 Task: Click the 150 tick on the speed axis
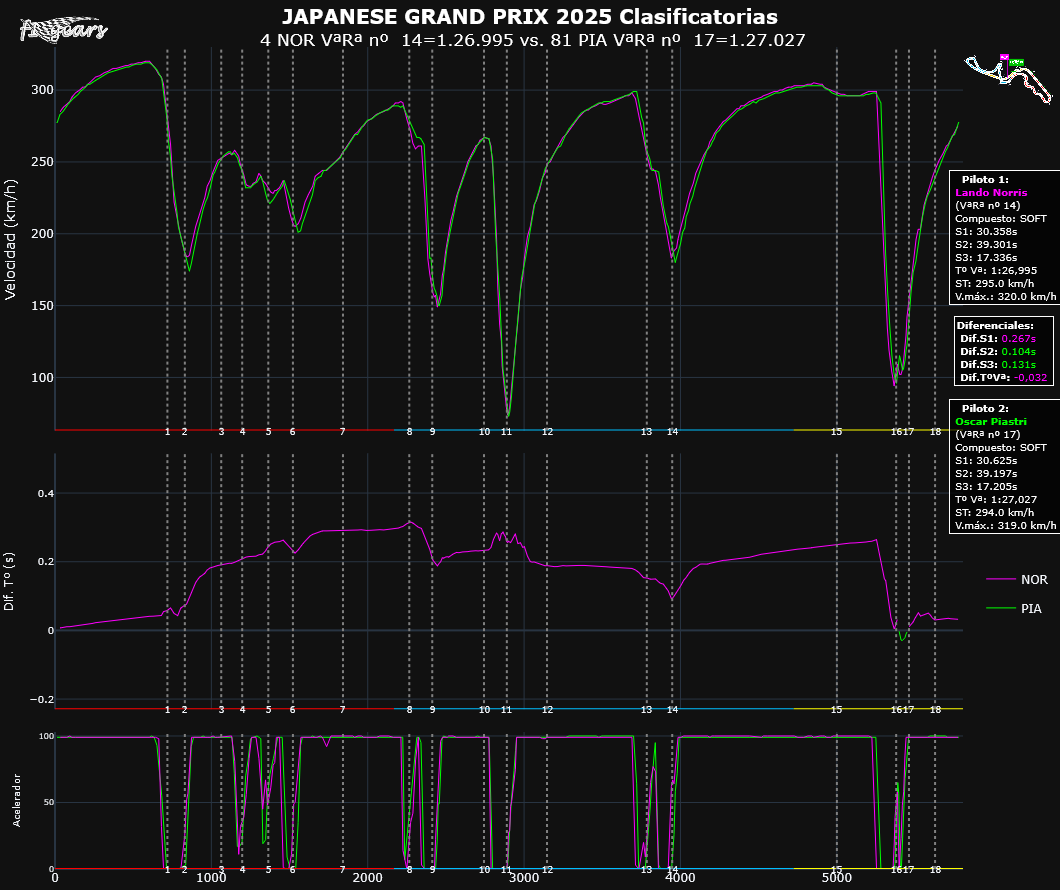tap(42, 305)
